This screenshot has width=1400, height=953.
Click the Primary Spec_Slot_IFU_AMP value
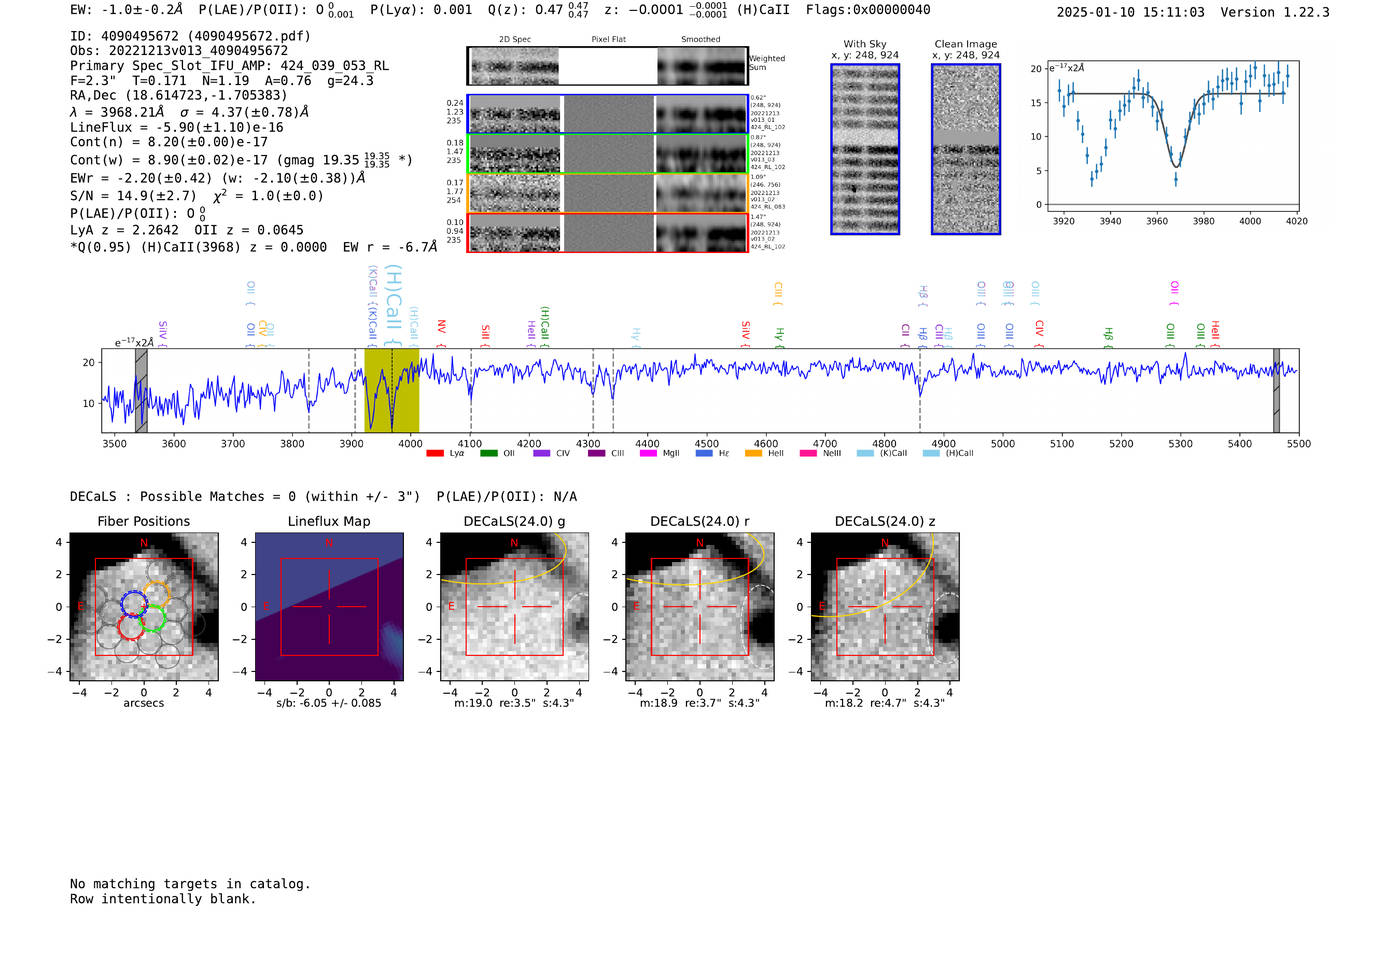pyautogui.click(x=229, y=66)
